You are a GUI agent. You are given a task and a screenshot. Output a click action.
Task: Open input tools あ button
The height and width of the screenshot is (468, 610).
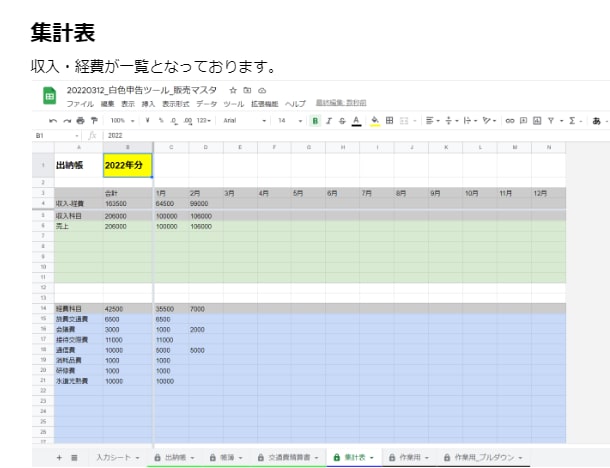[596, 121]
